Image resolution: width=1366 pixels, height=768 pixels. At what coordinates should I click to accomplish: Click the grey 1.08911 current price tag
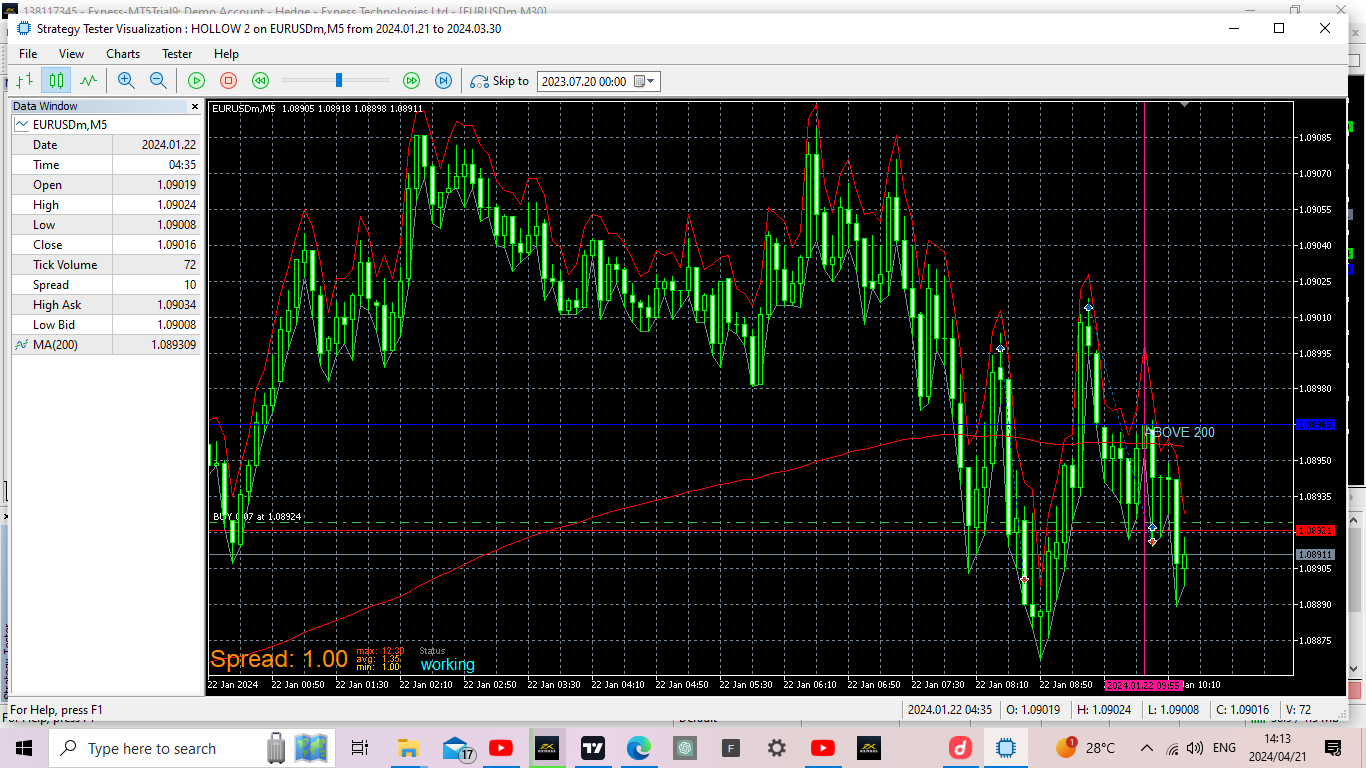(1315, 554)
